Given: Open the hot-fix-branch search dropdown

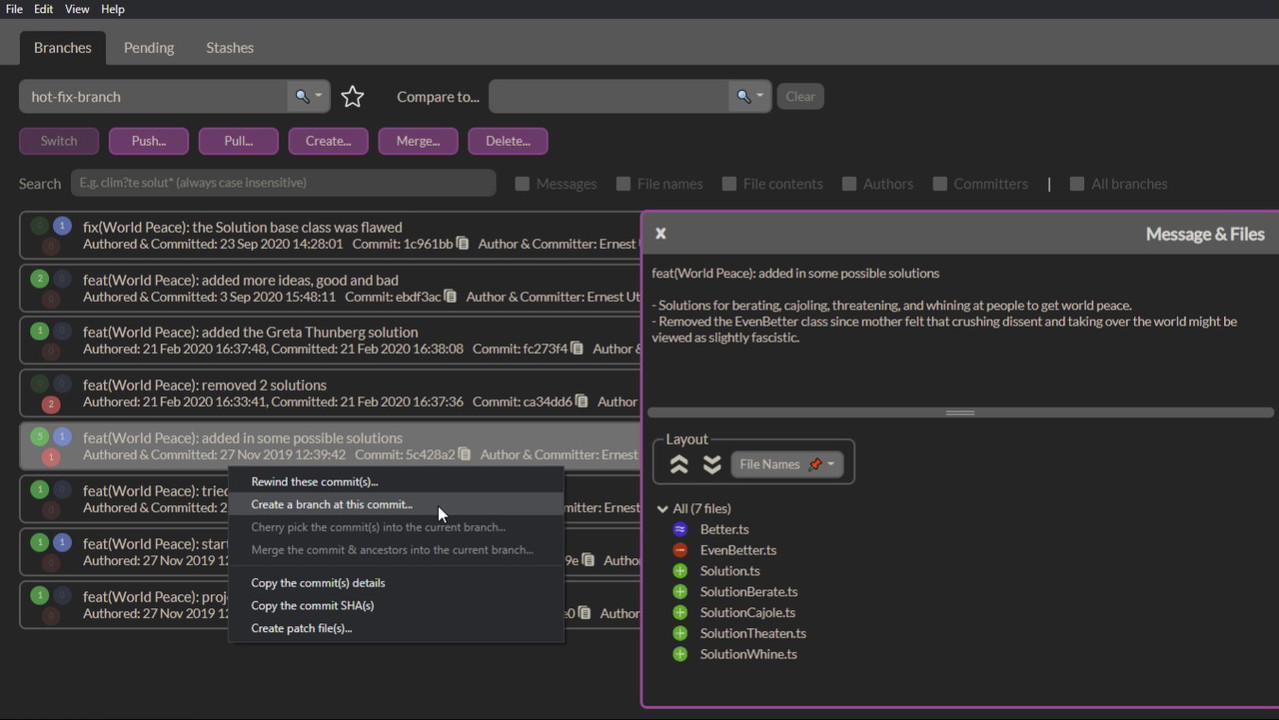Looking at the screenshot, I should tap(308, 97).
